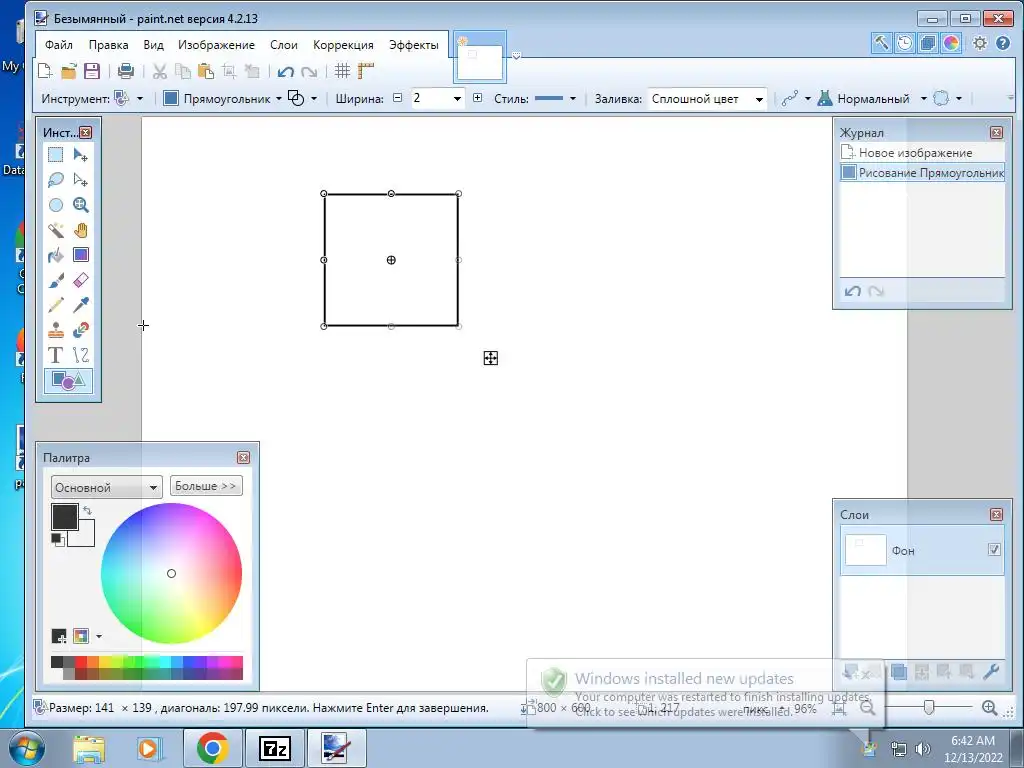Viewport: 1024px width, 768px height.
Task: Toggle the pixel grid view
Action: pyautogui.click(x=342, y=71)
